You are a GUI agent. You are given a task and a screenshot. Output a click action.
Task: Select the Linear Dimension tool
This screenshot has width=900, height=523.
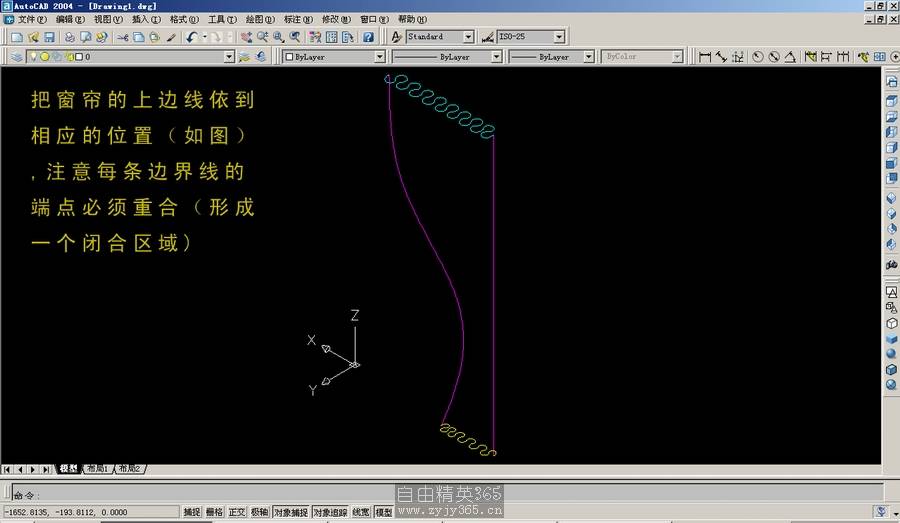705,57
